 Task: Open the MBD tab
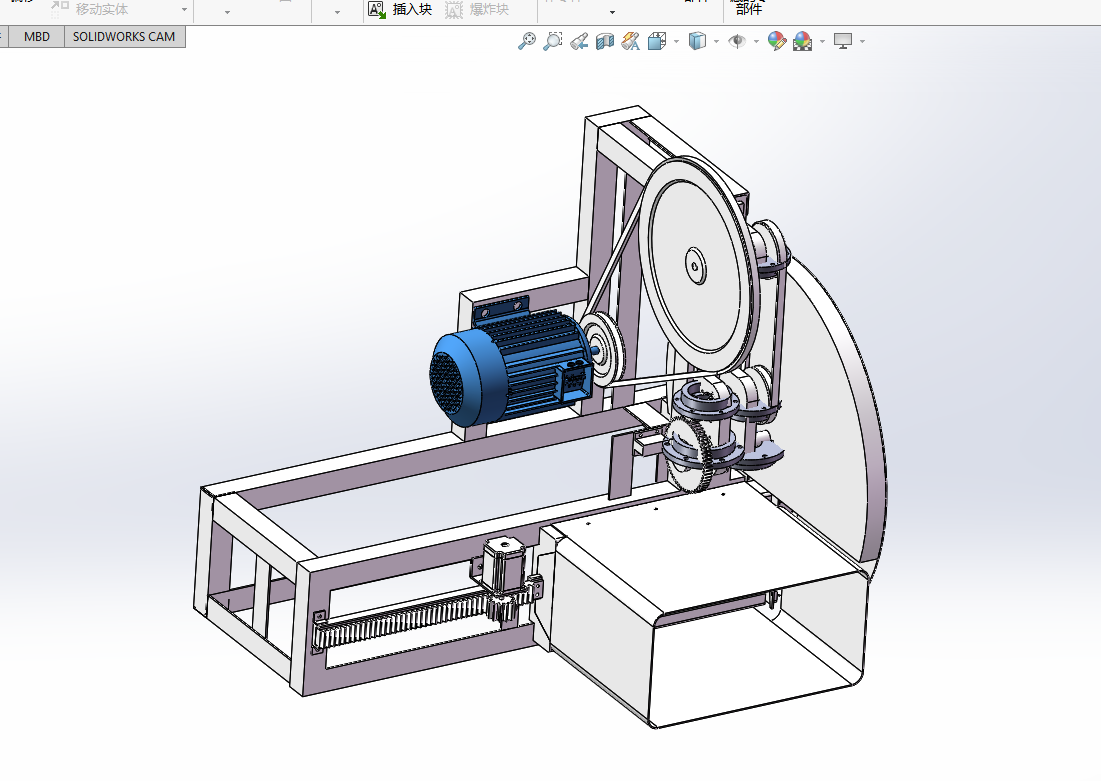(37, 37)
